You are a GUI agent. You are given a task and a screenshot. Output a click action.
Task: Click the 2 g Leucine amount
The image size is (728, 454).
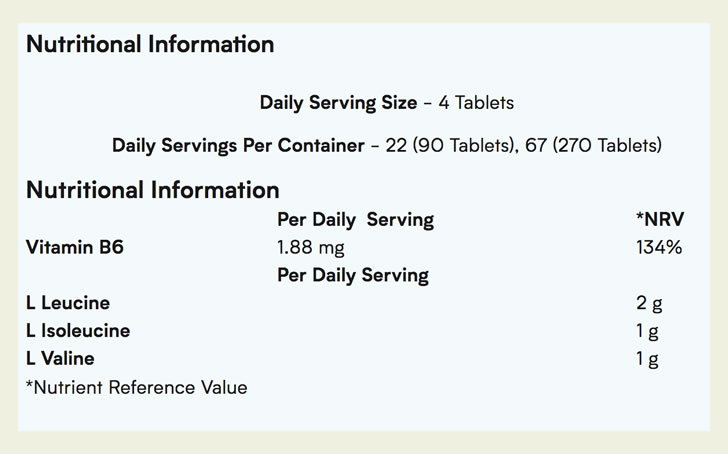[648, 303]
